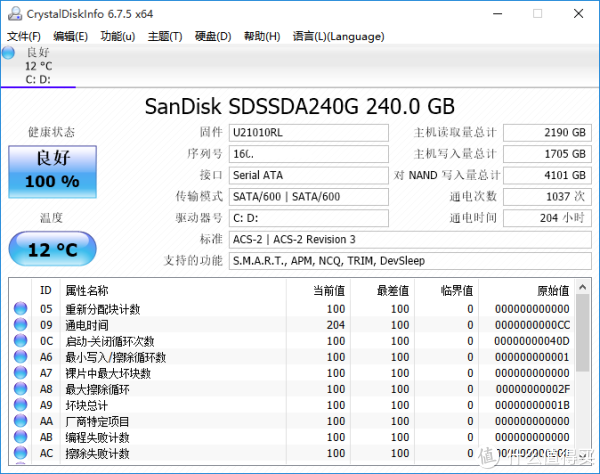Click the ID column header
Screen dimensions: 600x474
point(46,290)
